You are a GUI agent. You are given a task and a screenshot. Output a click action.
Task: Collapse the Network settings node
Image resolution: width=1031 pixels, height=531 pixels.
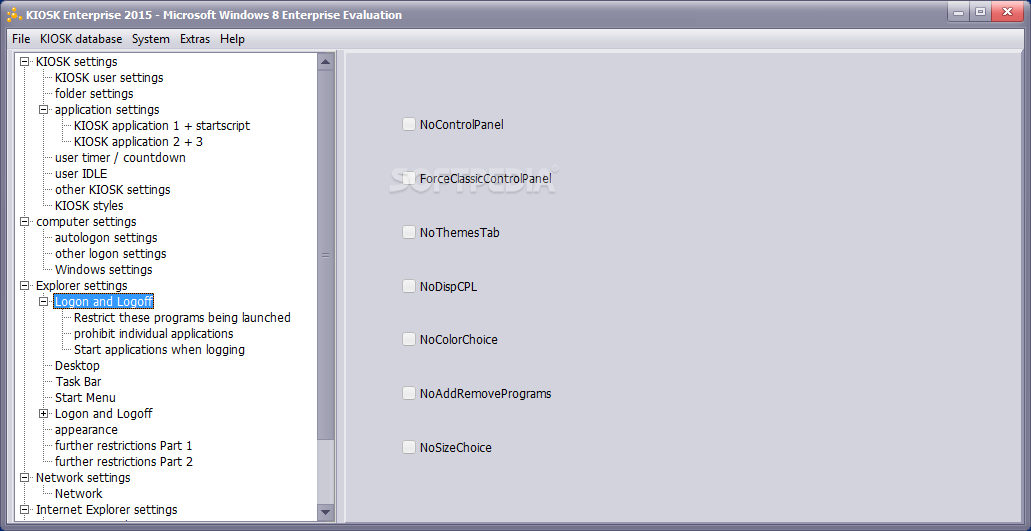[25, 477]
